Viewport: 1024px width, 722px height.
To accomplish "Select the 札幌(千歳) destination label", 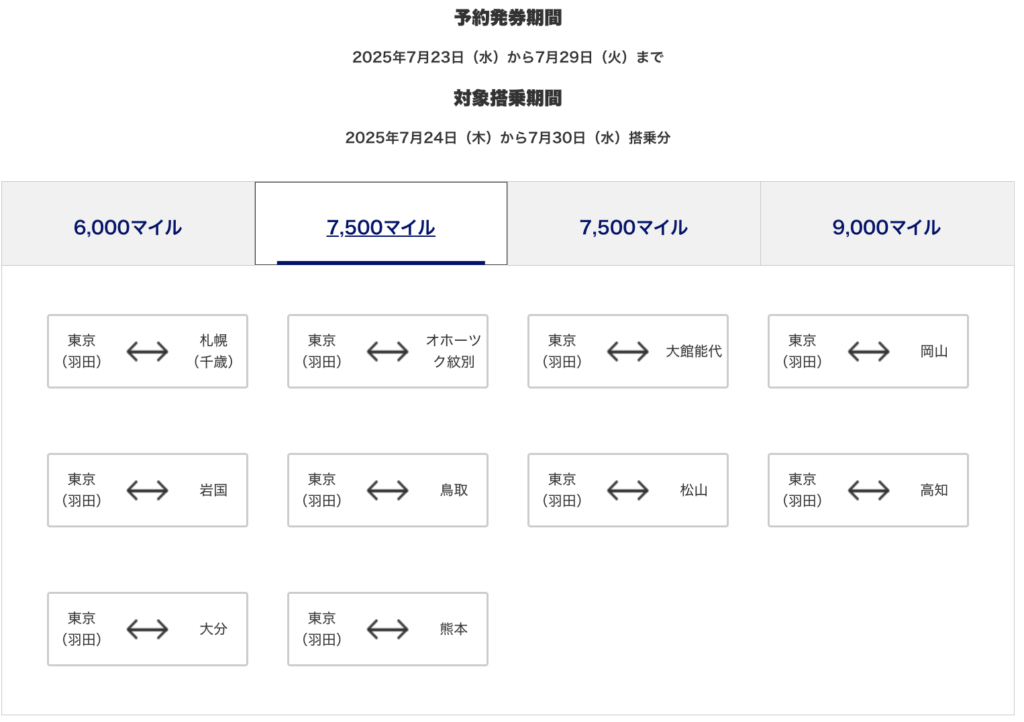I will click(x=214, y=351).
